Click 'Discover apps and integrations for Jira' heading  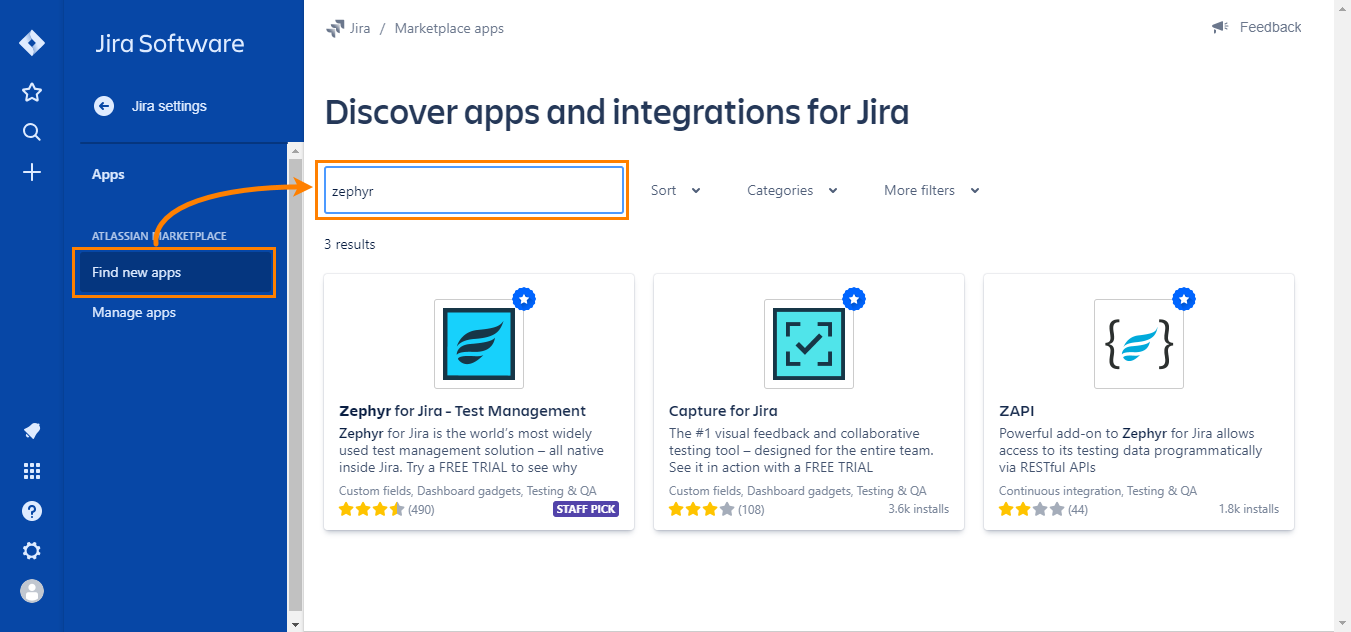(617, 112)
